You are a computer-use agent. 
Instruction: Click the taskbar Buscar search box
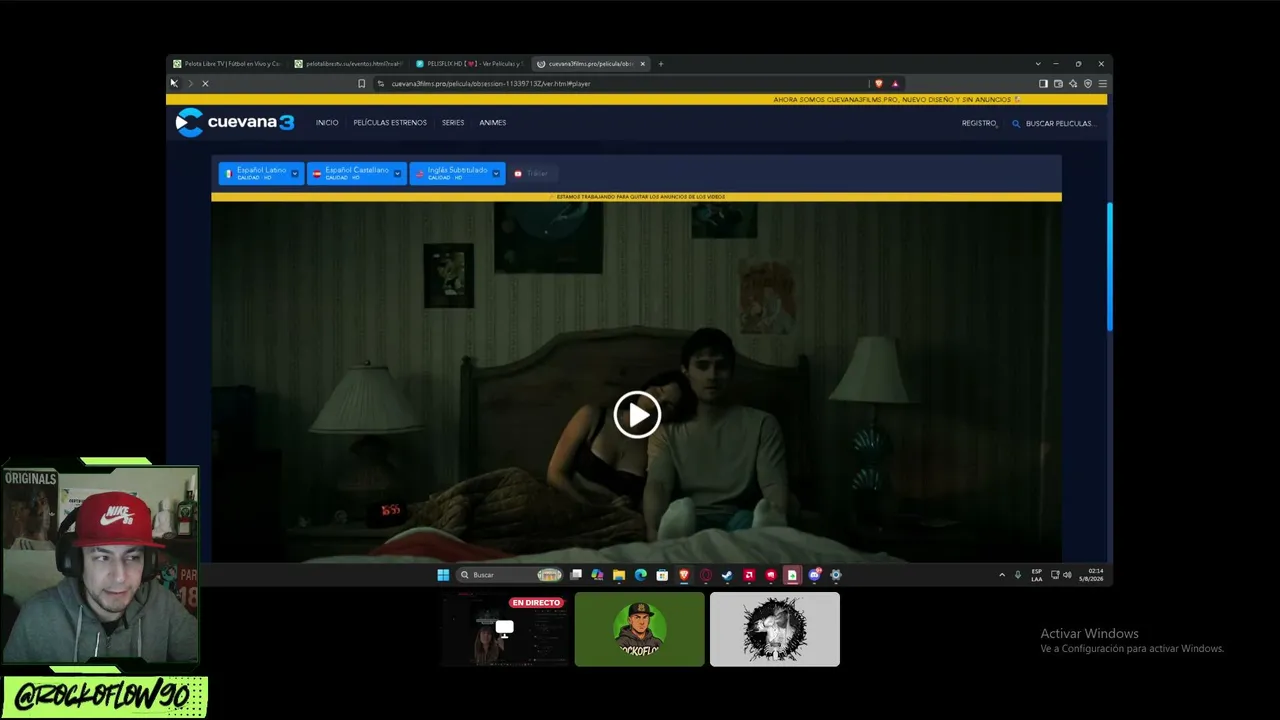(510, 575)
